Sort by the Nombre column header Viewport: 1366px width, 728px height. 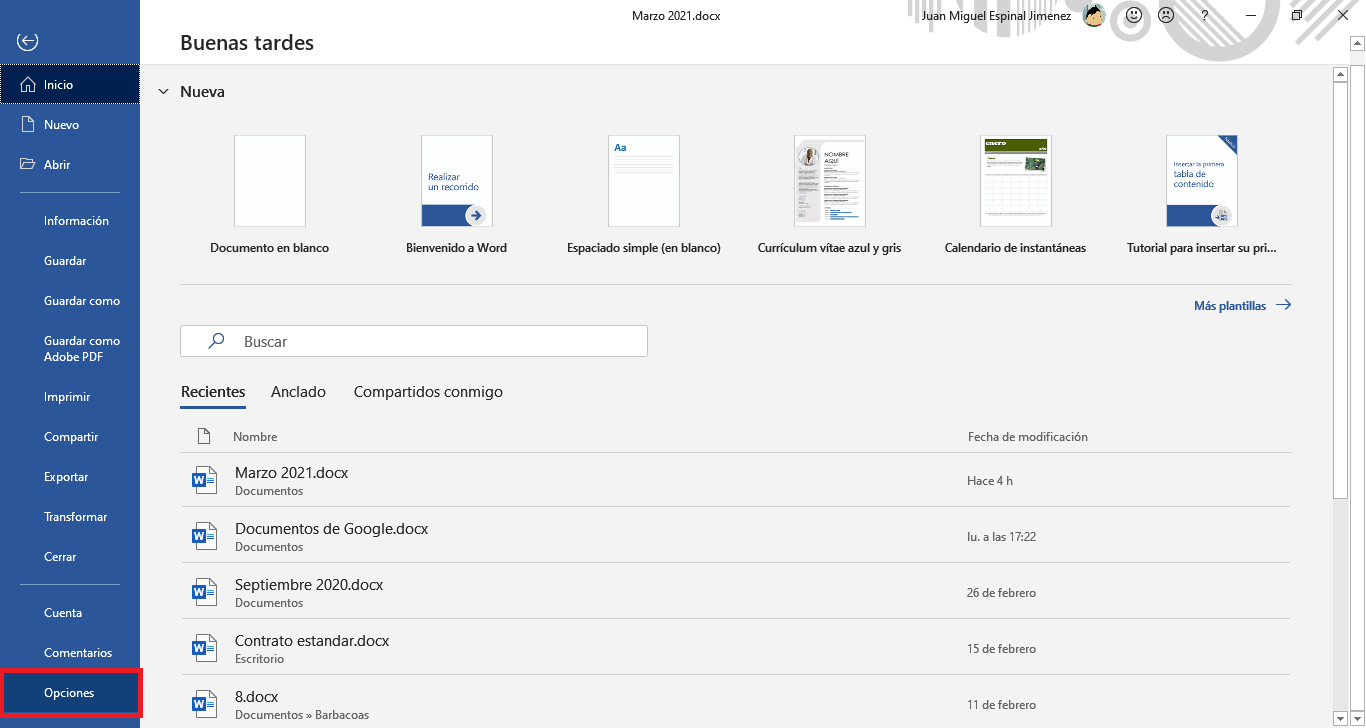click(x=255, y=437)
